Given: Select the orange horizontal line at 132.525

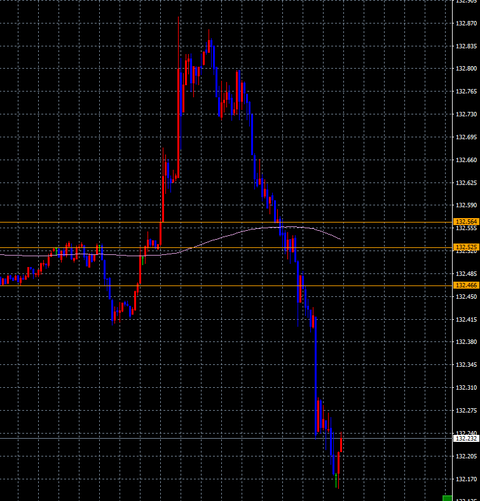Looking at the screenshot, I should [x=227, y=248].
